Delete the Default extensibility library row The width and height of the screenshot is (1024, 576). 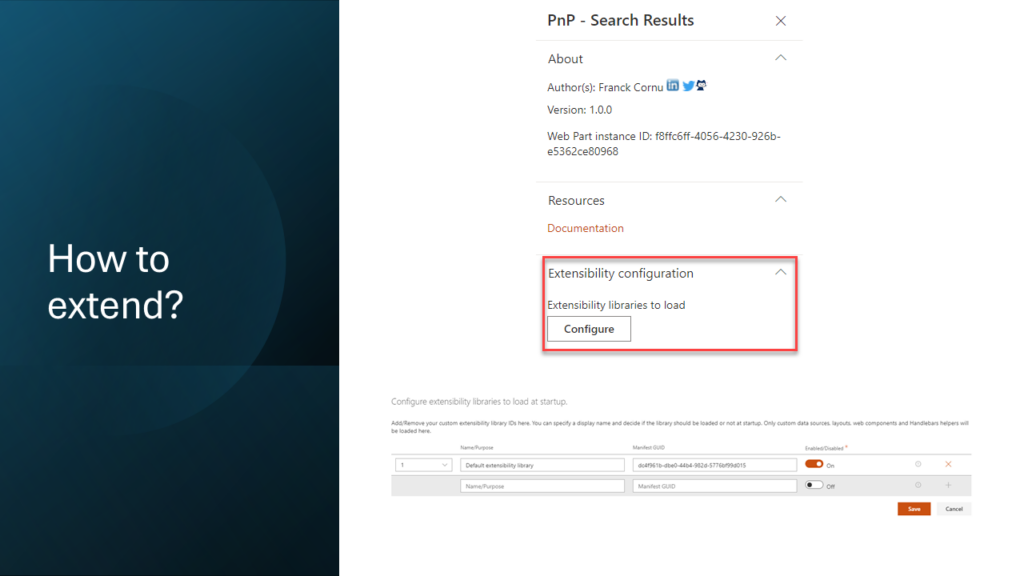pos(948,464)
